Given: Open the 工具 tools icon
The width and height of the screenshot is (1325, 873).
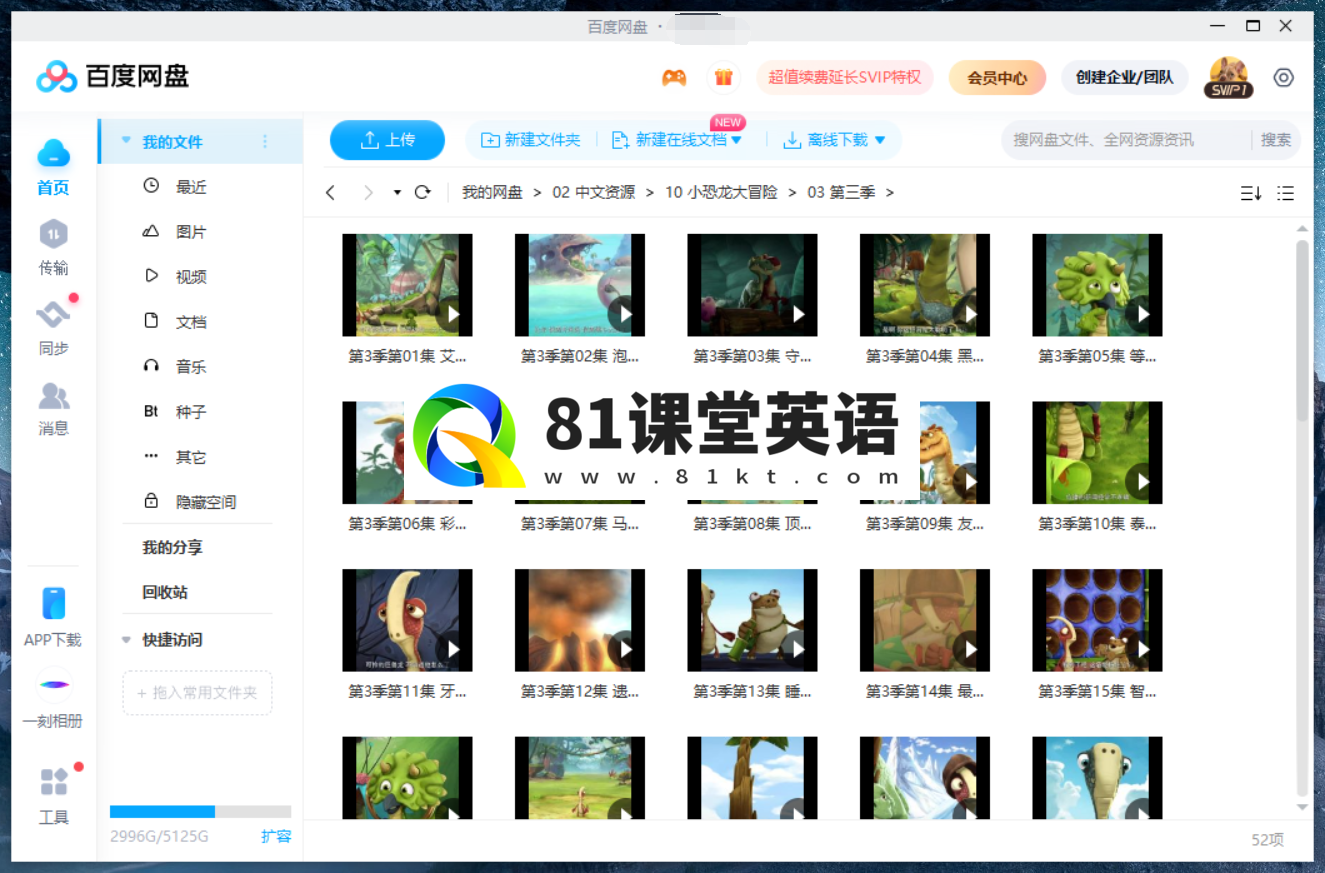Looking at the screenshot, I should click(x=54, y=782).
